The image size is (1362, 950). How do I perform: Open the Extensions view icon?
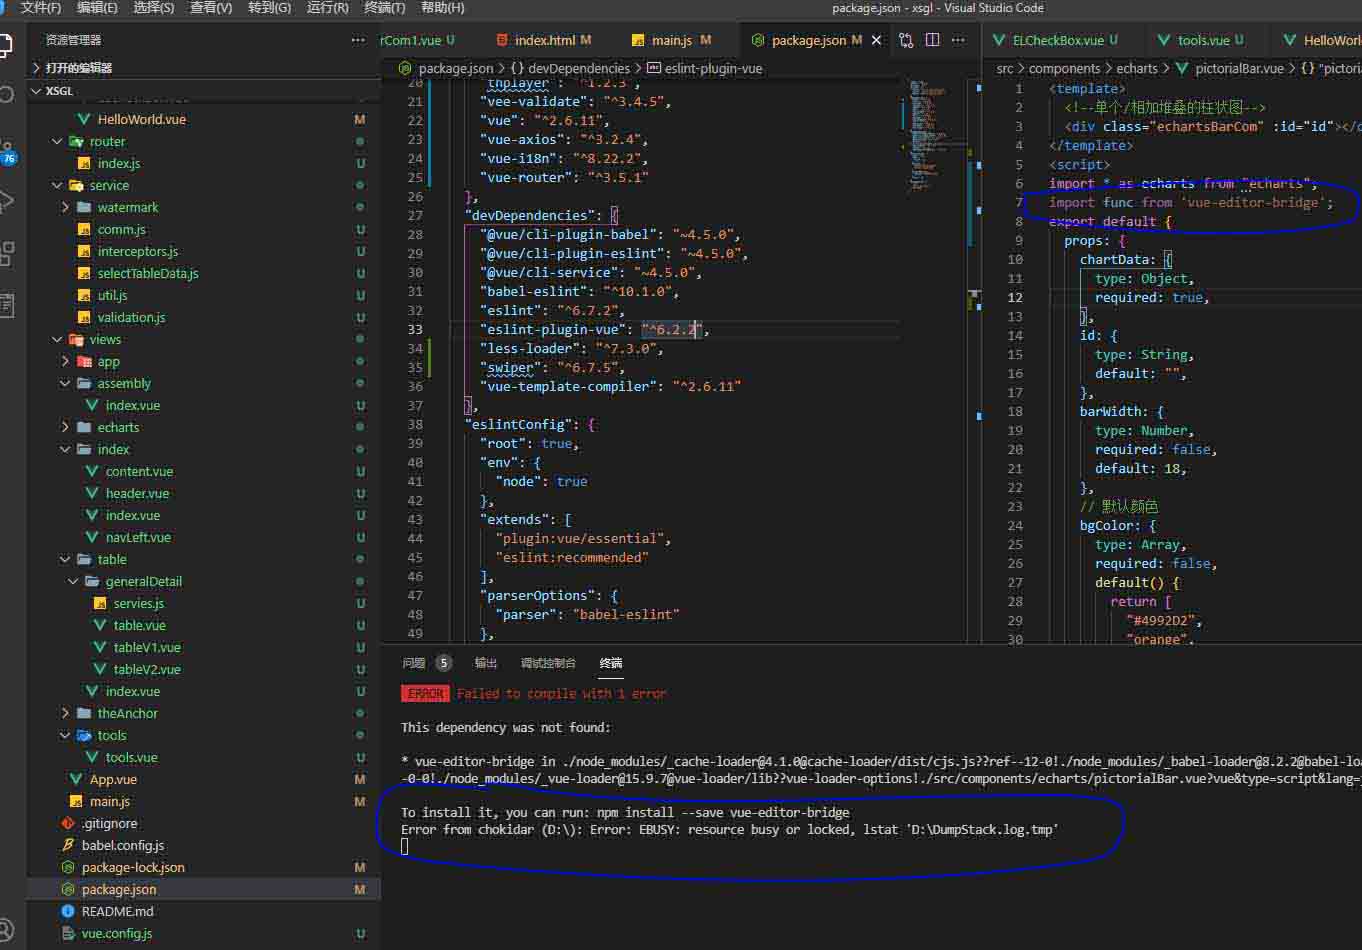pos(6,253)
